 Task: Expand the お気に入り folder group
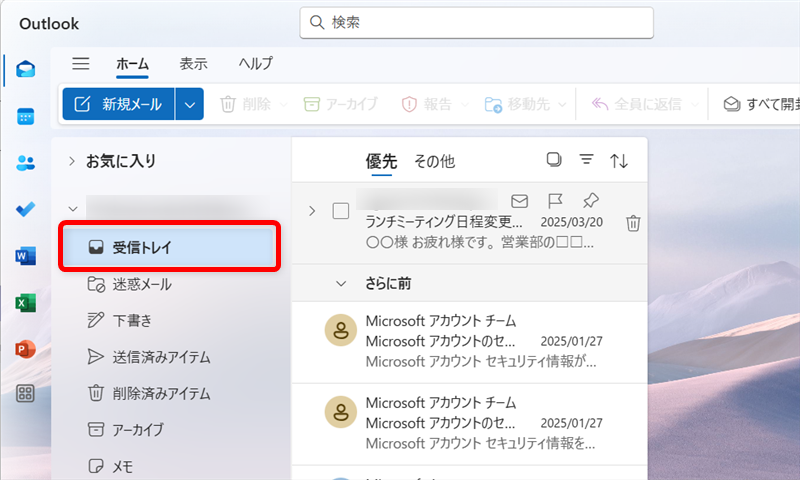click(71, 161)
